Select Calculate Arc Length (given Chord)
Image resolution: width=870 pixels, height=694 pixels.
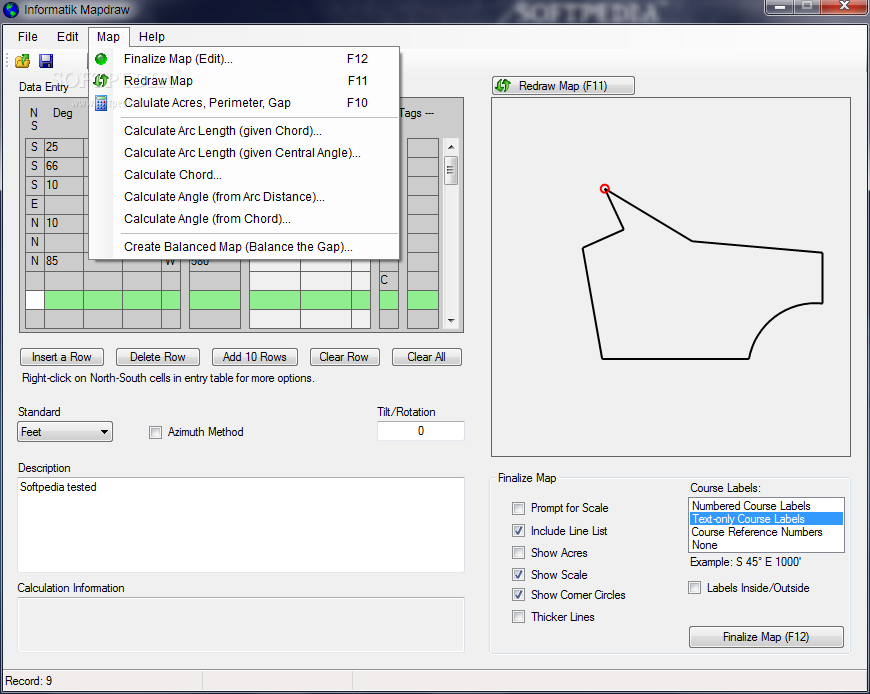pyautogui.click(x=244, y=131)
